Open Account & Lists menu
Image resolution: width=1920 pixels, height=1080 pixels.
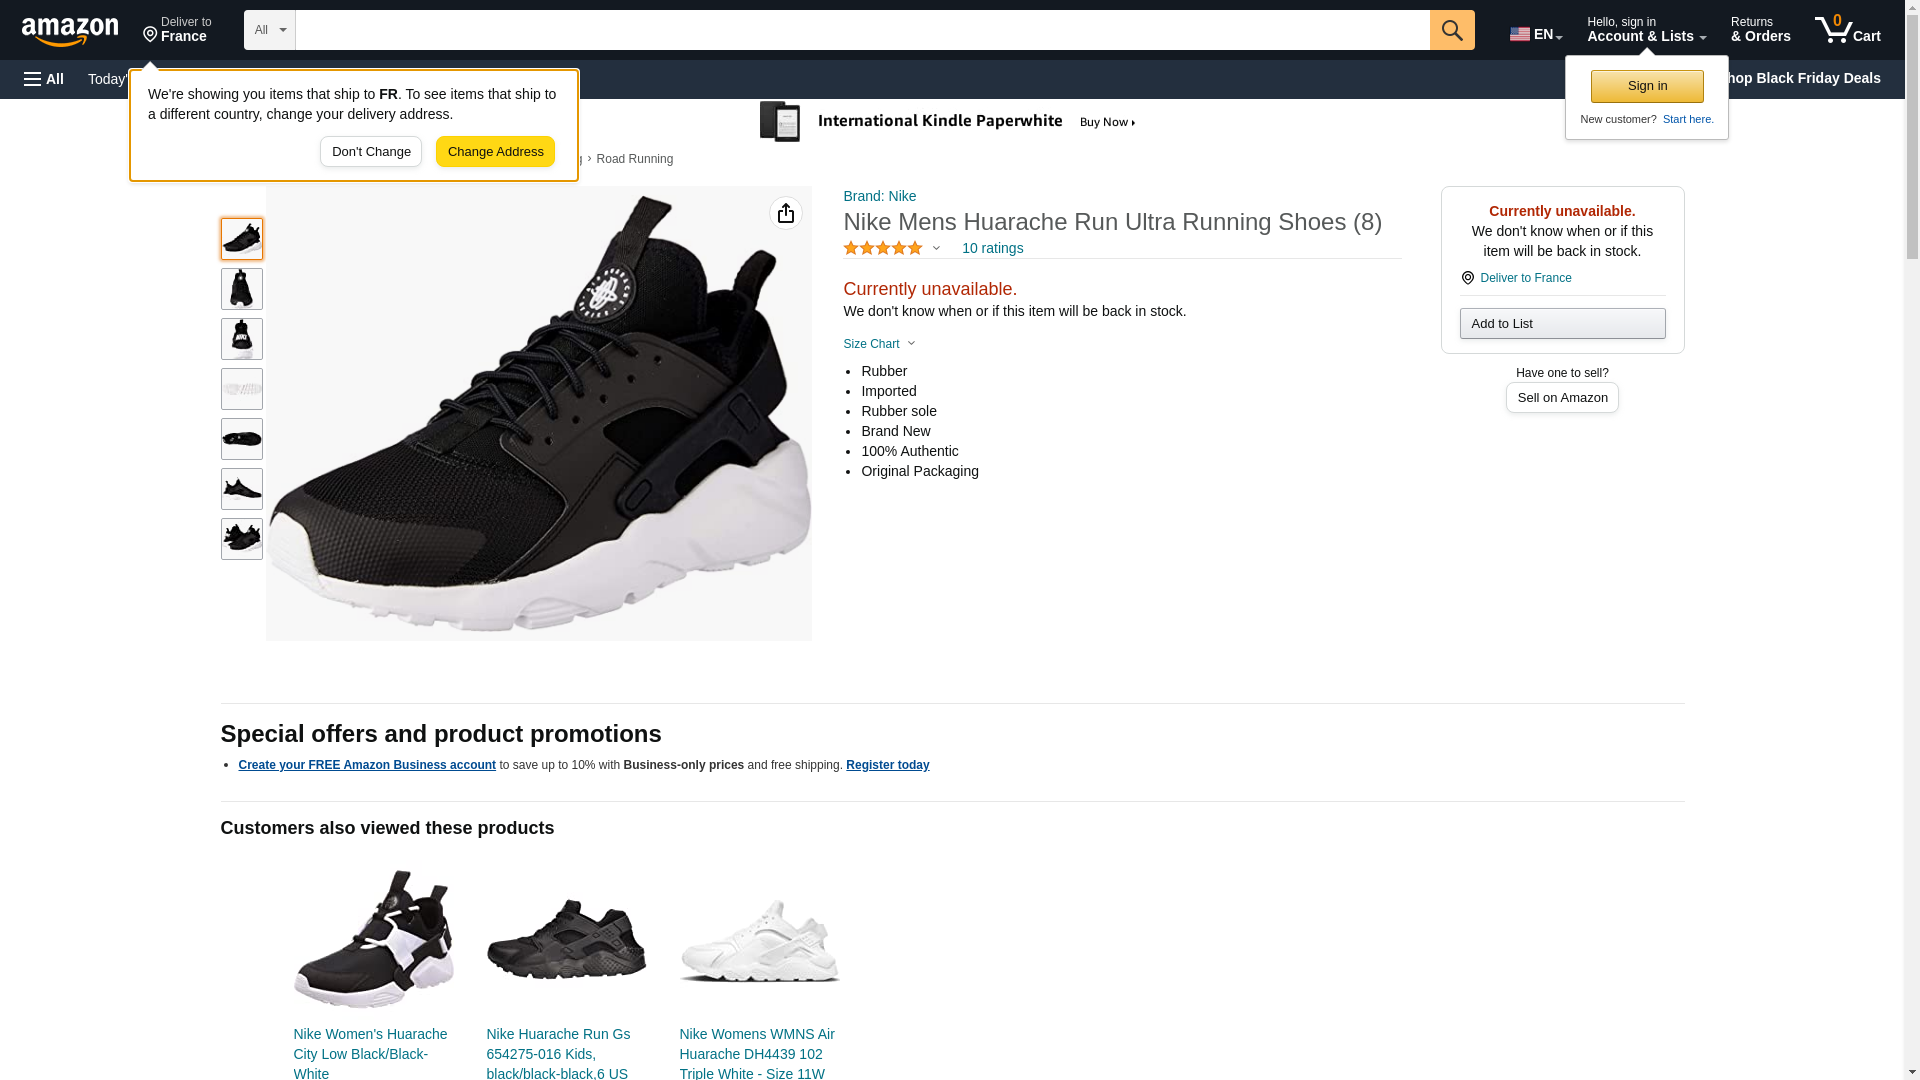1646,30
